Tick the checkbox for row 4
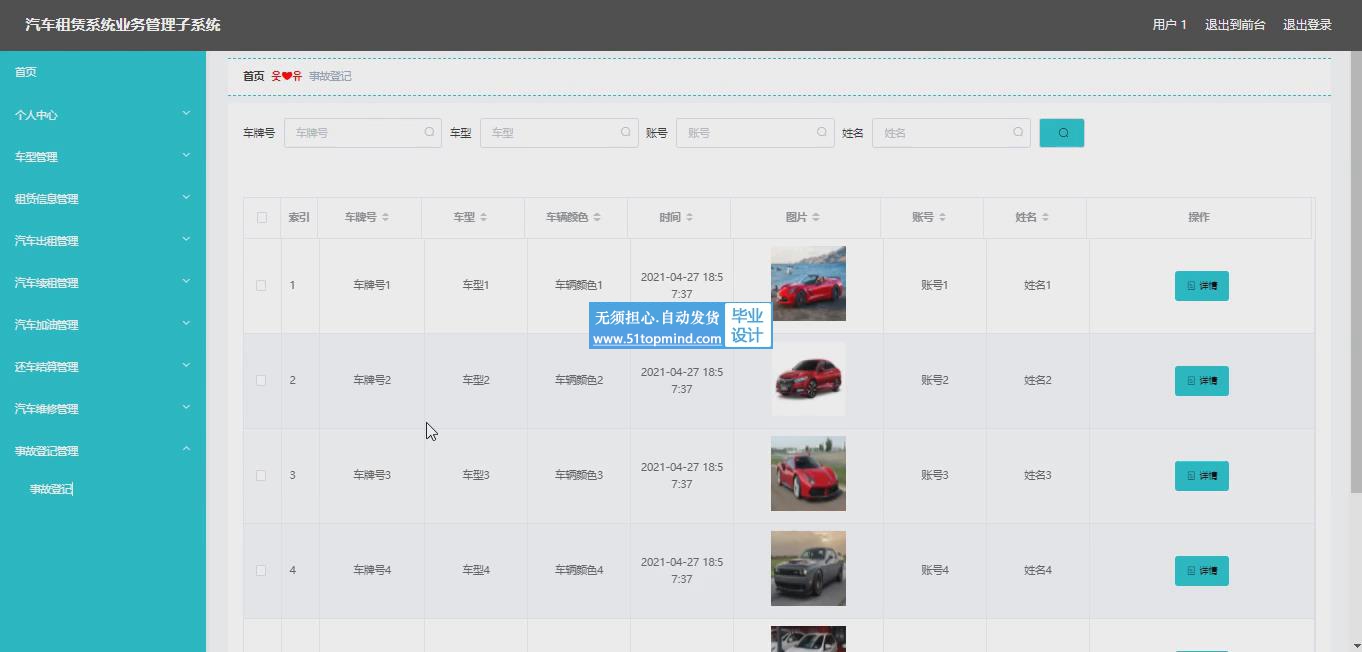The image size is (1362, 652). pyautogui.click(x=261, y=570)
